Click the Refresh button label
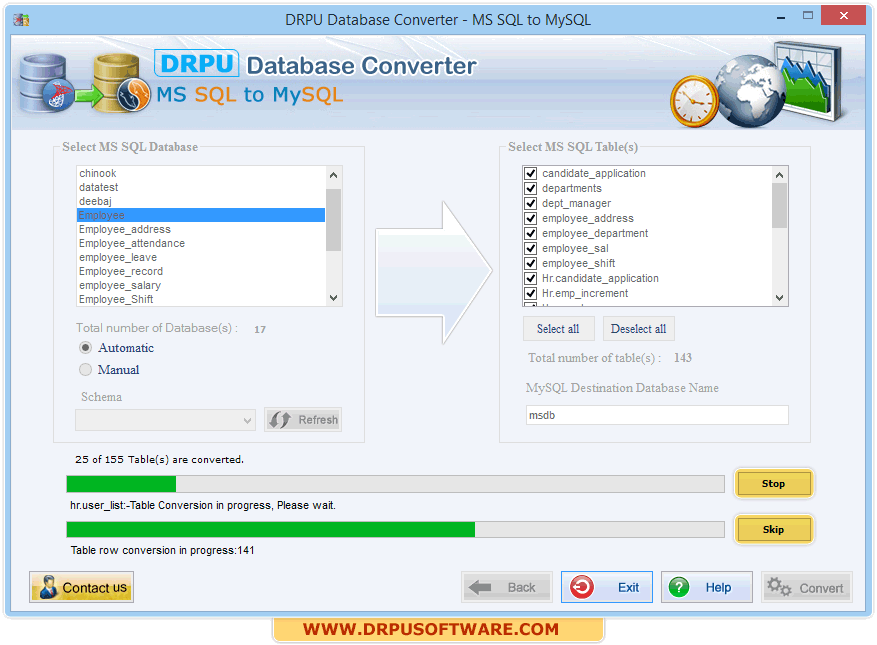Screen dimensions: 877x645 318,420
